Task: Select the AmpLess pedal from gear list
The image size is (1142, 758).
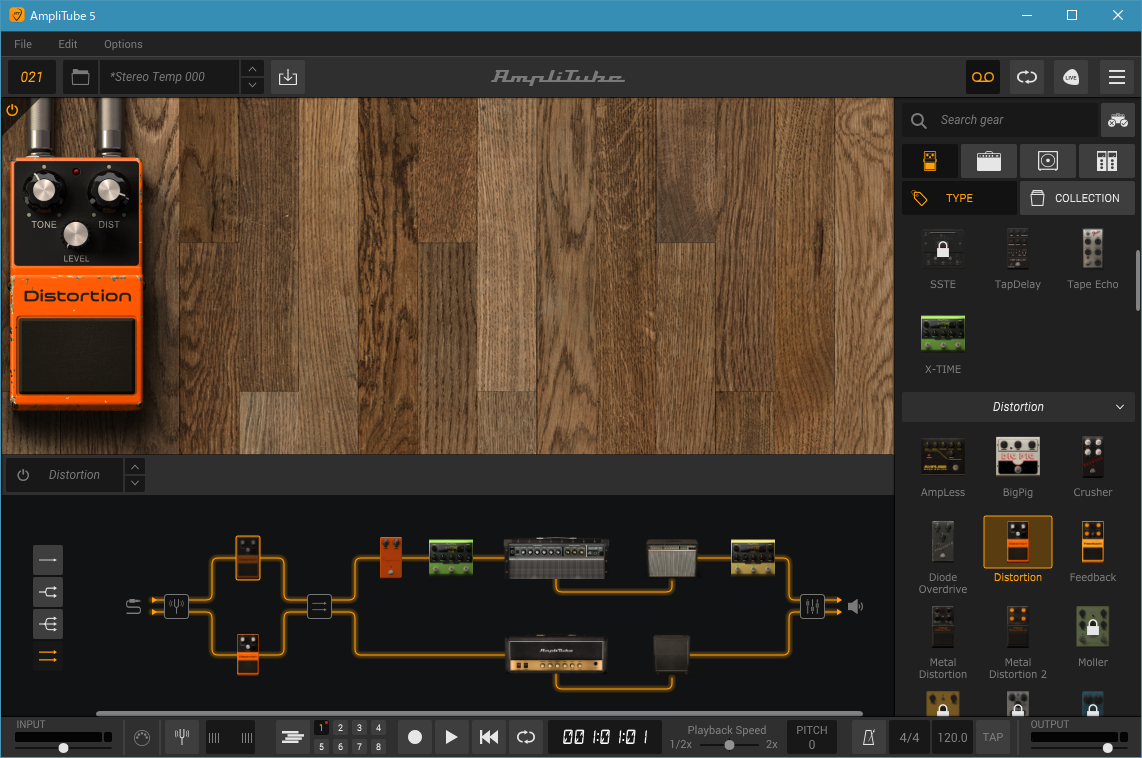Action: (x=942, y=467)
